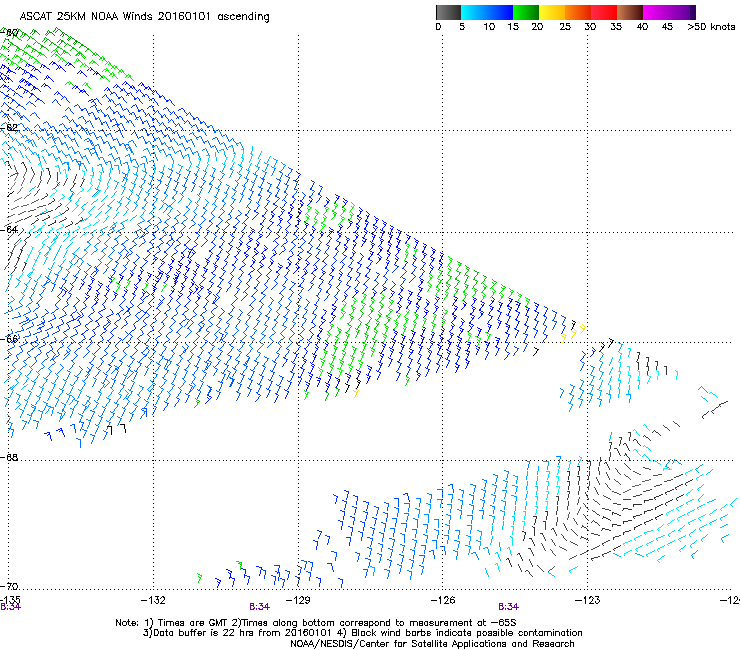The width and height of the screenshot is (740, 650).
Task: Select the yellow 20-25 knots colorbar segment
Action: [552, 12]
